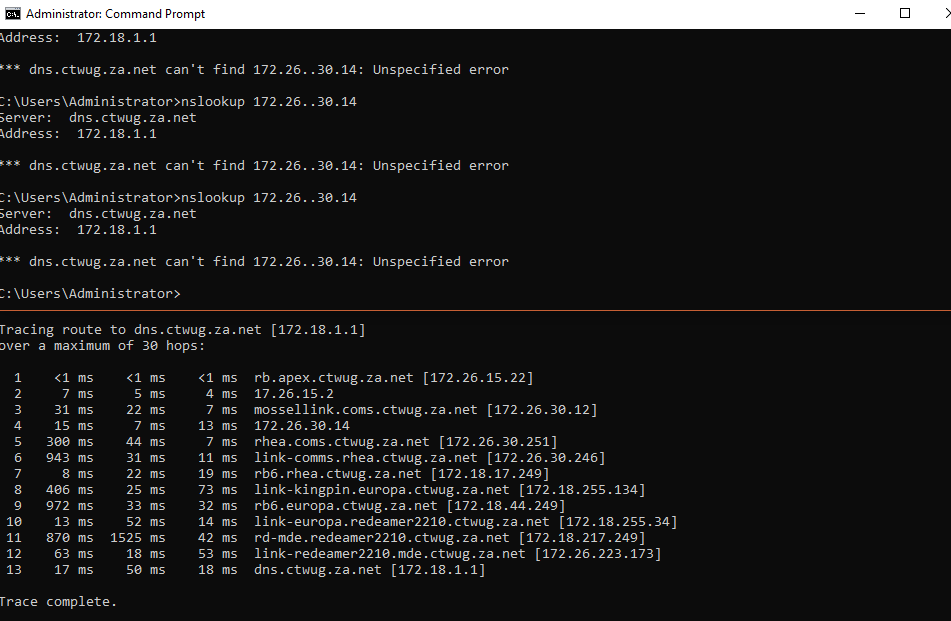Screen dimensions: 951x621
Task: Click rhea.coms.ctwug.za.net in hop 5
Action: pos(341,441)
